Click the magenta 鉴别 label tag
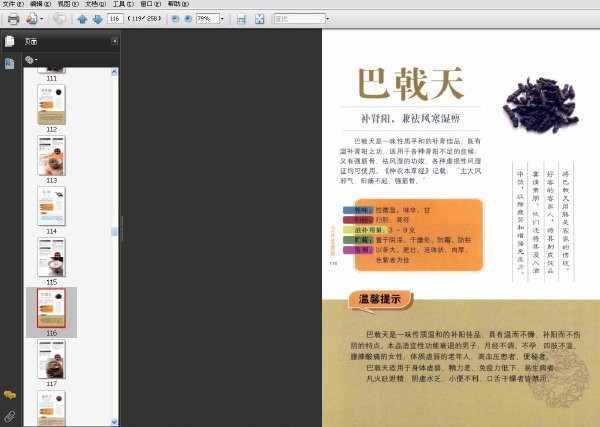Image resolution: width=600 pixels, height=427 pixels. tap(358, 250)
